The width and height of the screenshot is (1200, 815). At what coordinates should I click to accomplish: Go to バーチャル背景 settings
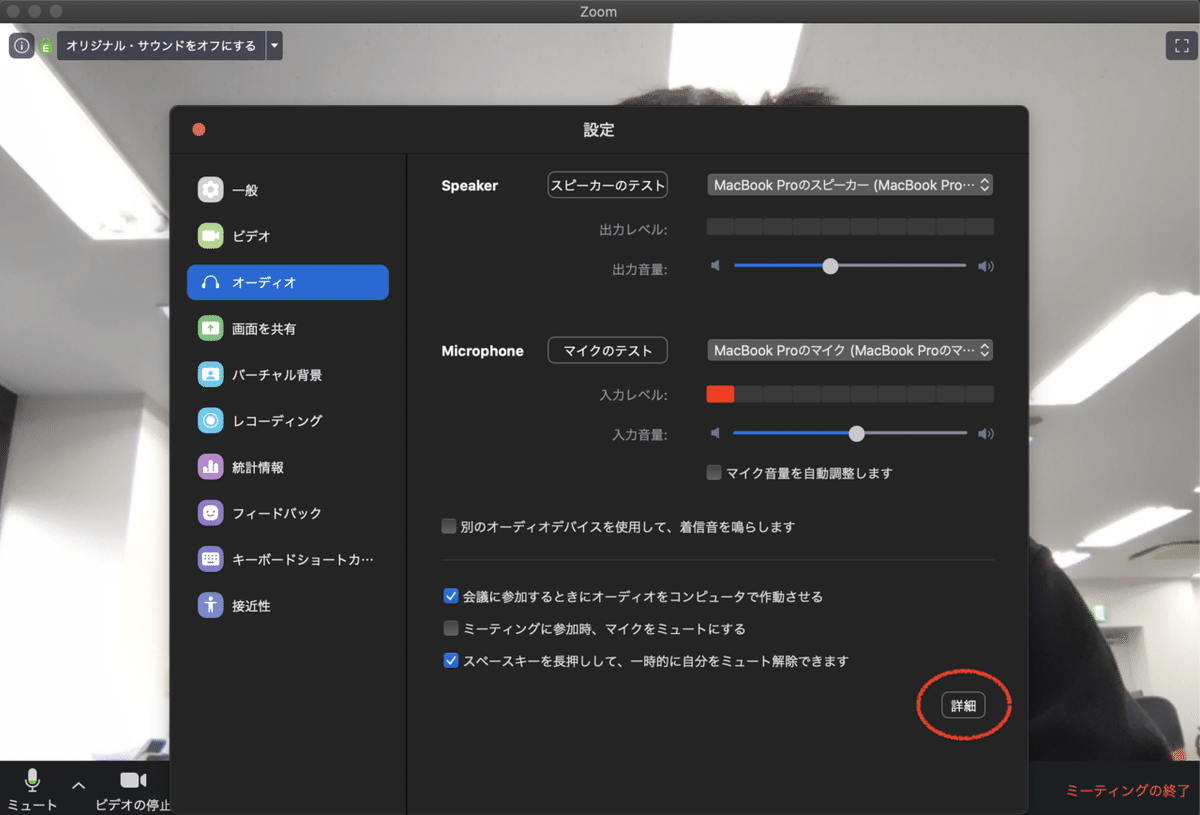pyautogui.click(x=288, y=375)
